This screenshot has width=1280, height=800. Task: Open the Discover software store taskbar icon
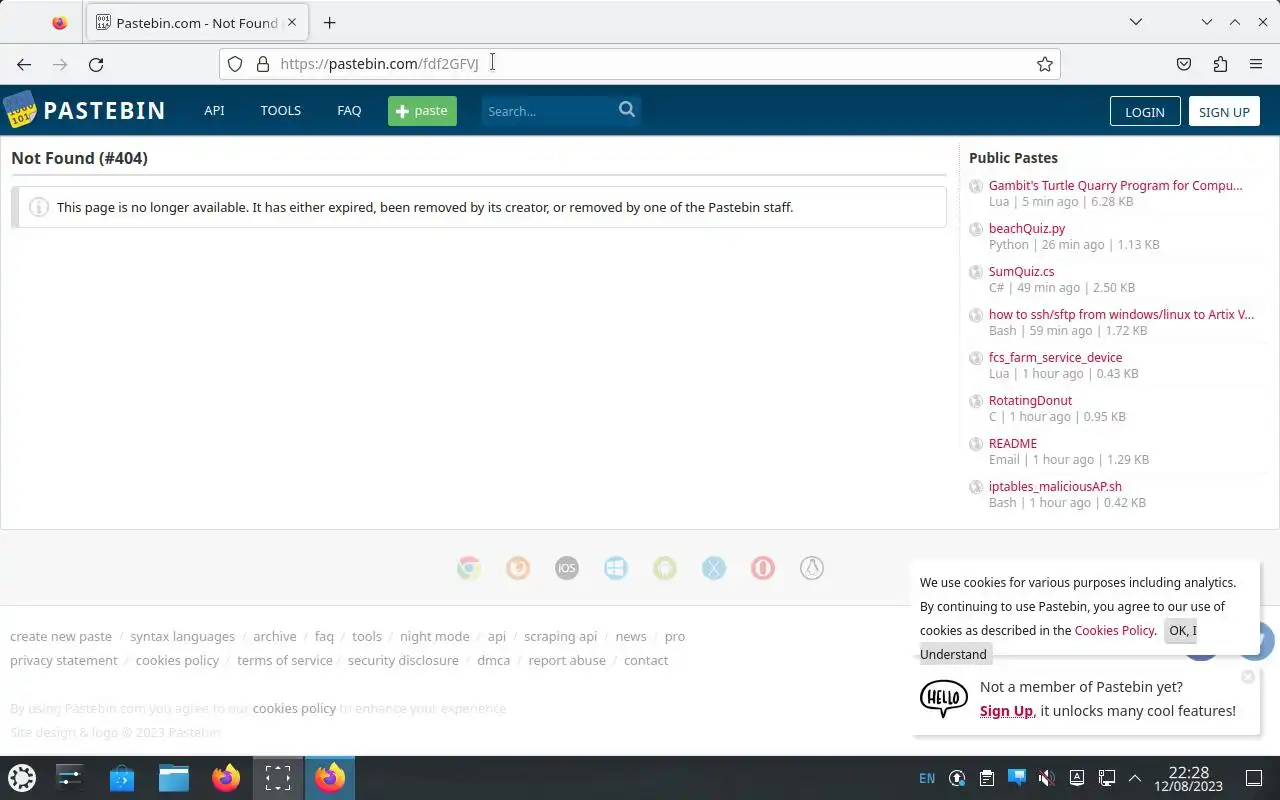[122, 777]
